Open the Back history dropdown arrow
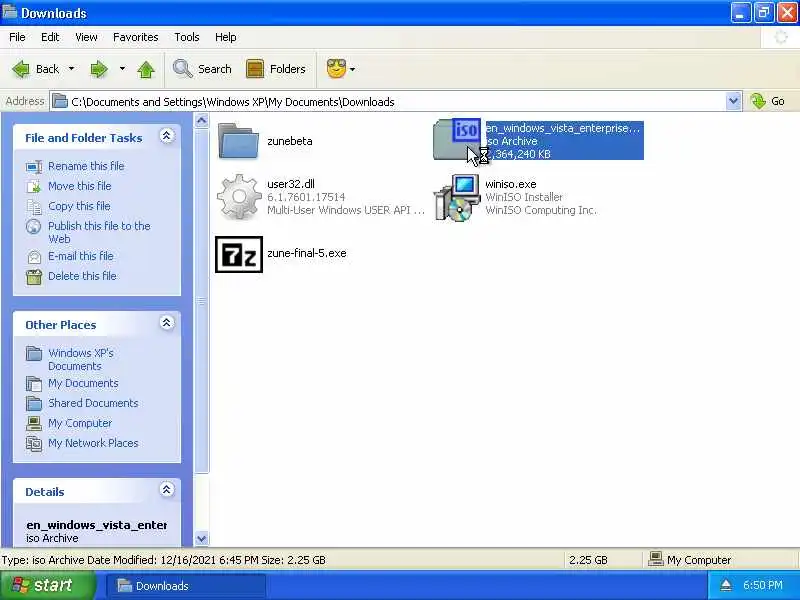 [x=71, y=68]
